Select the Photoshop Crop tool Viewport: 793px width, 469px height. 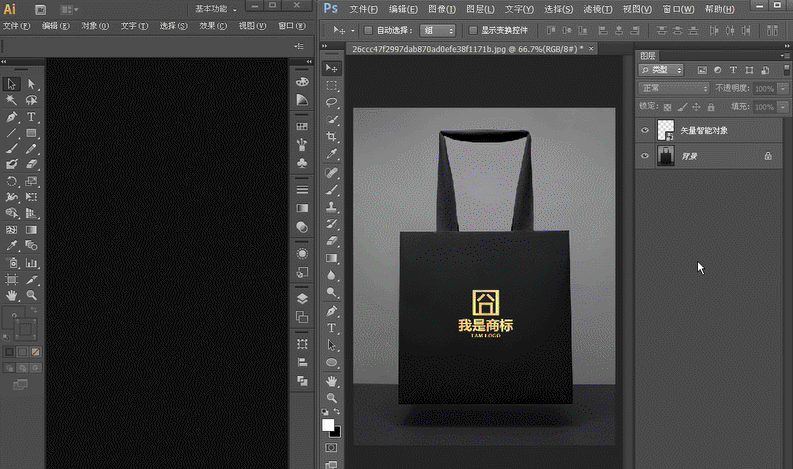coord(331,136)
